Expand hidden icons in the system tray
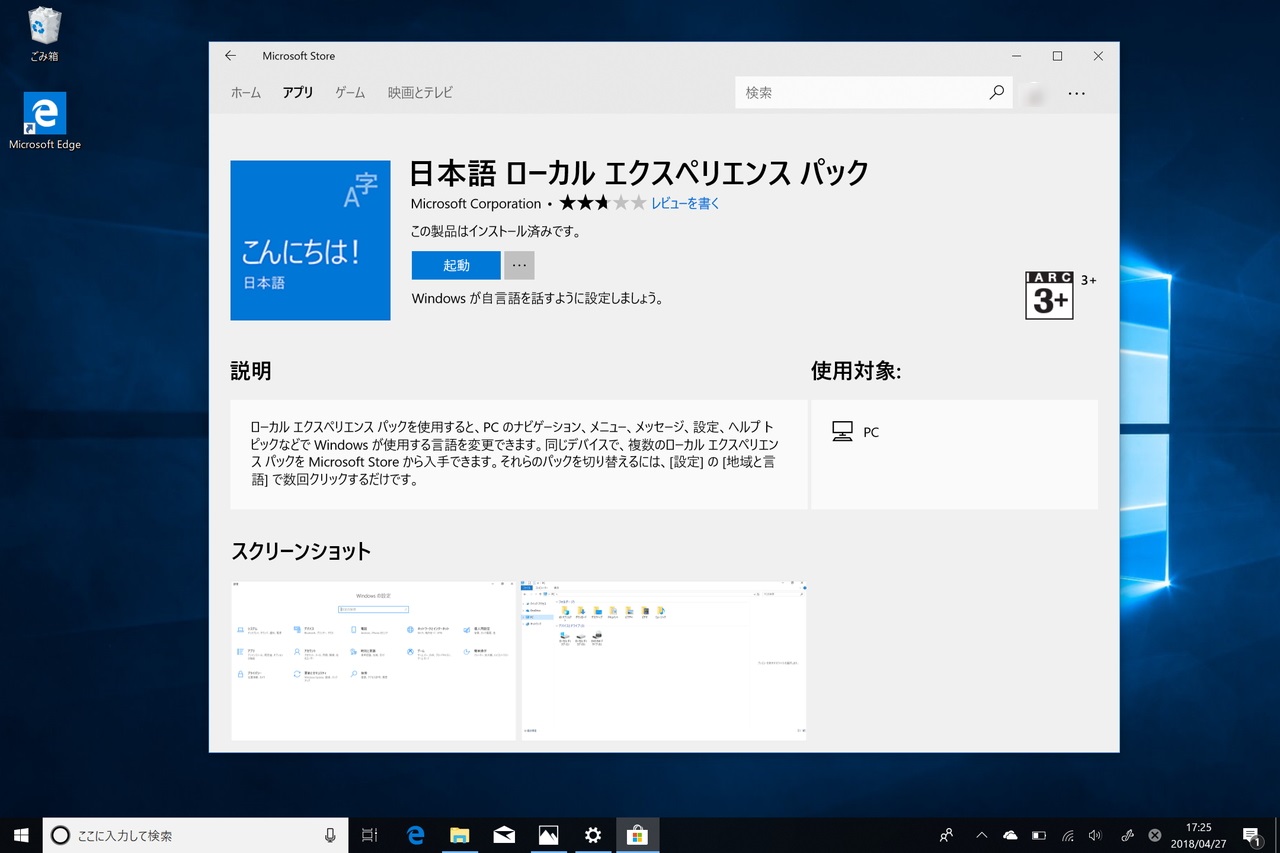The image size is (1280, 853). coord(981,835)
